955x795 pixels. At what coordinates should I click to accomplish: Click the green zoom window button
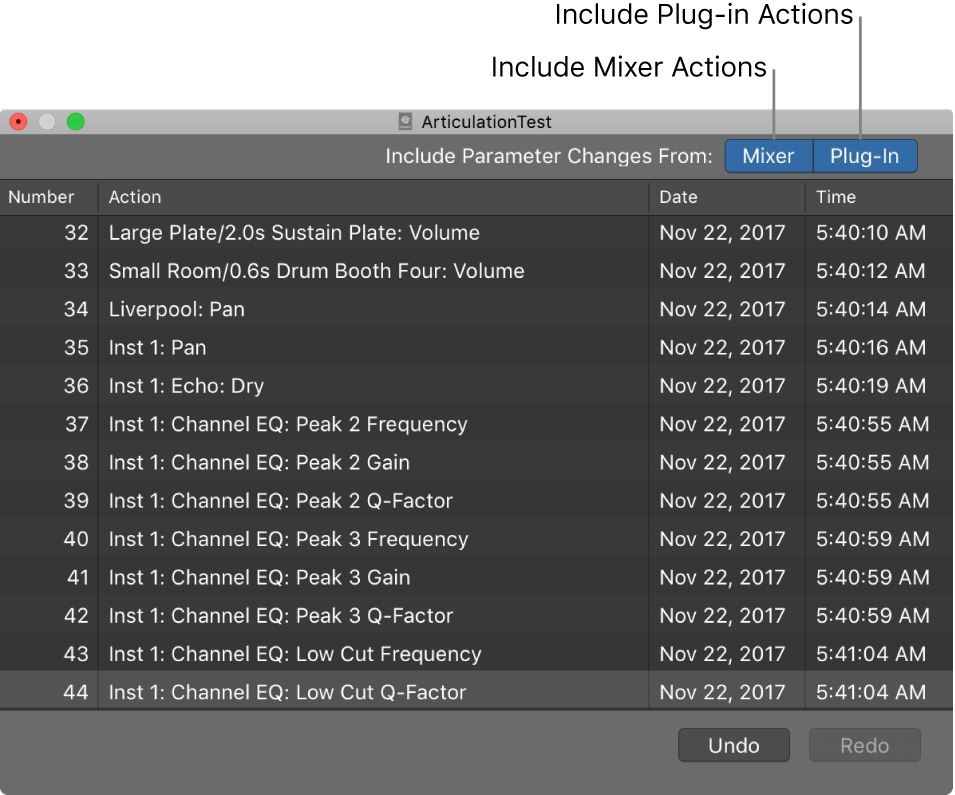76,122
